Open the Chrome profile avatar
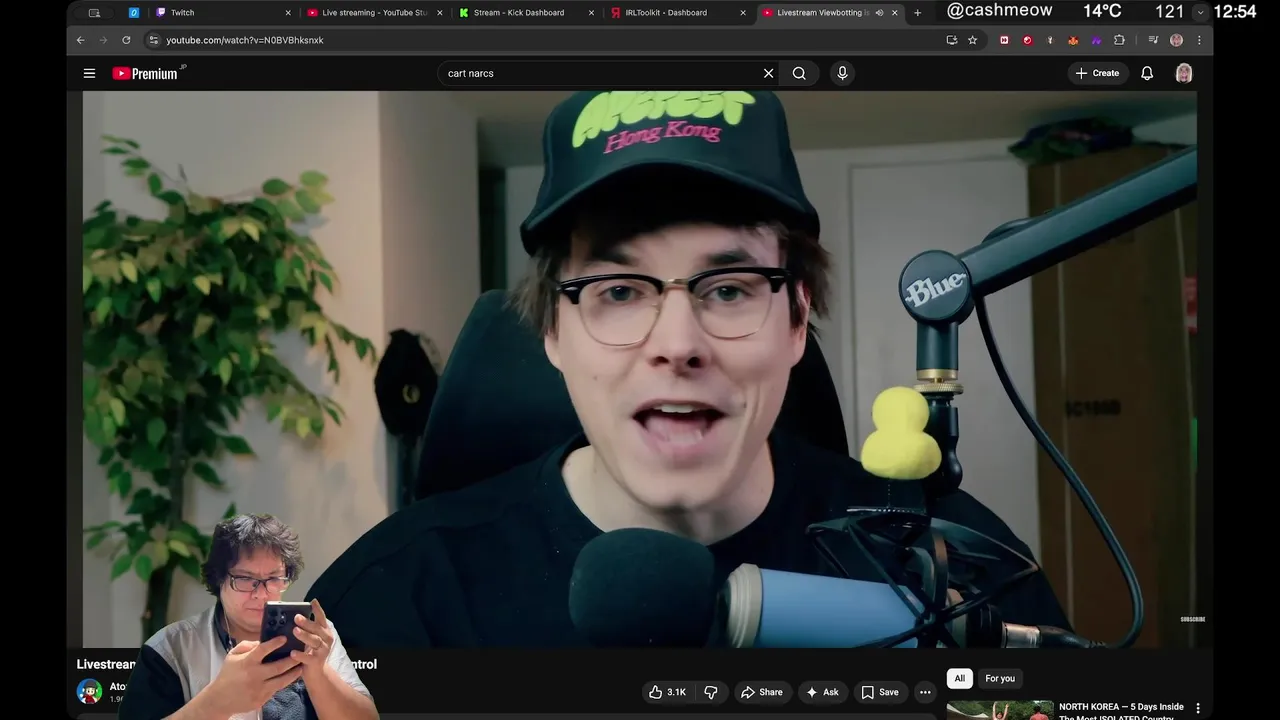The image size is (1280, 720). point(1176,40)
